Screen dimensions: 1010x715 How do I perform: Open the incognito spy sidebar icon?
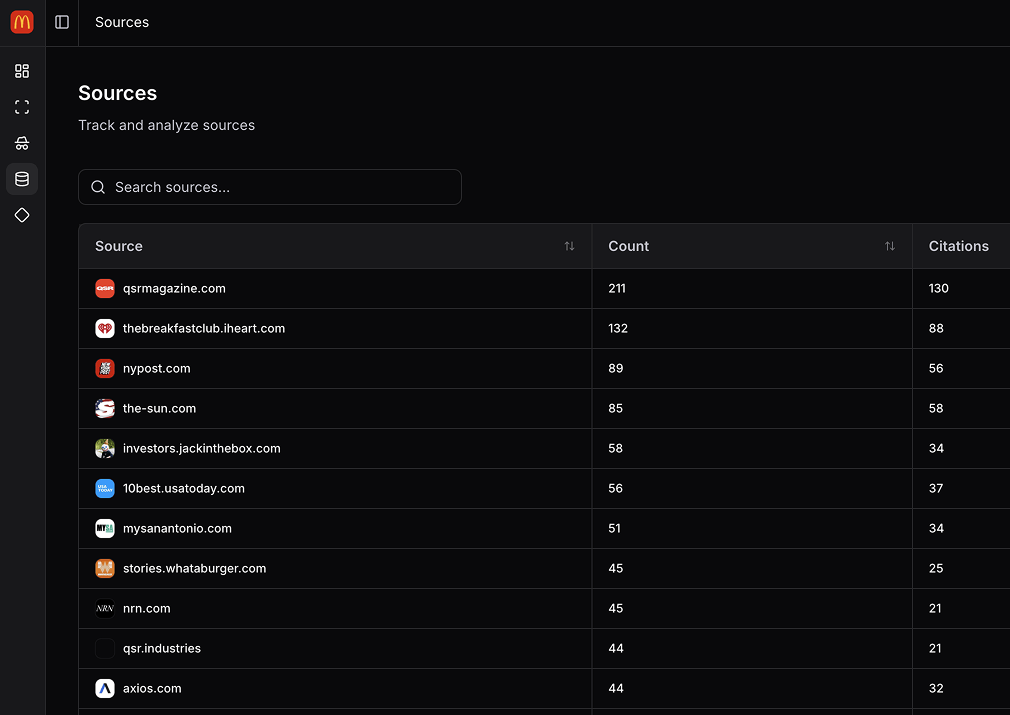click(21, 143)
